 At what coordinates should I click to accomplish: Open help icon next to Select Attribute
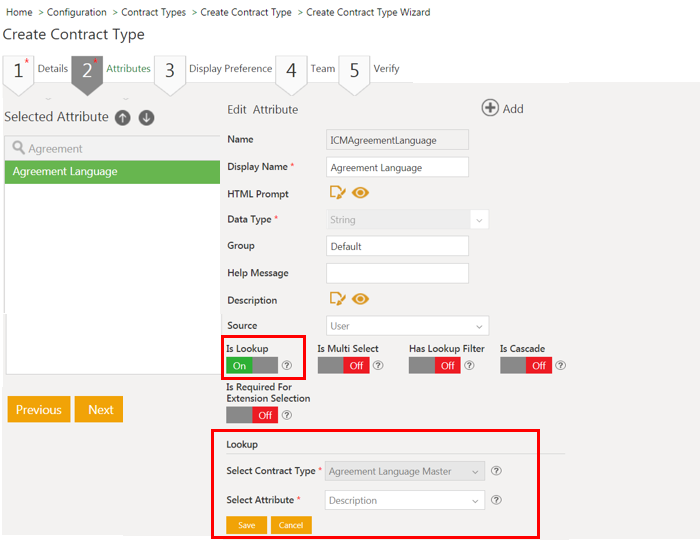tap(497, 500)
